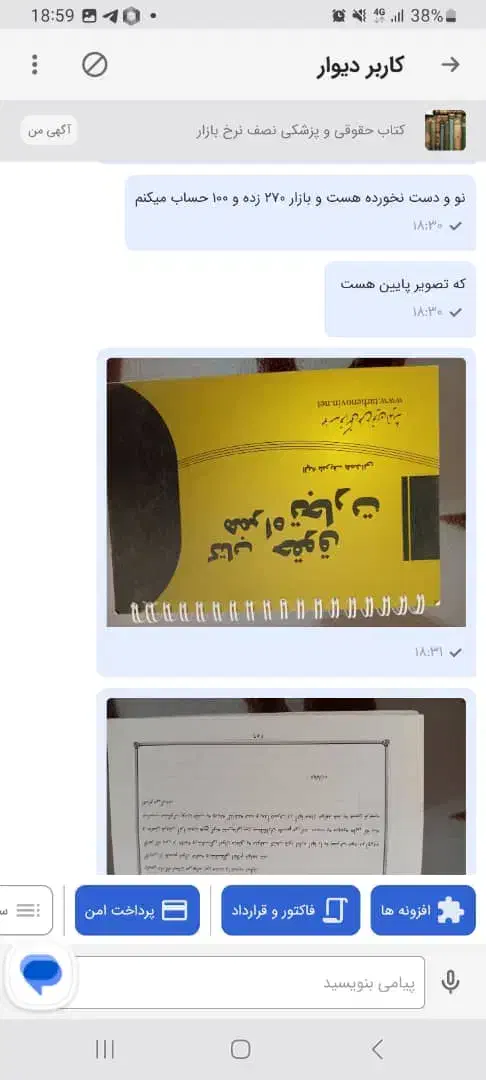Tap the puzzle piece add-ons icon
The width and height of the screenshot is (486, 1080).
(x=451, y=911)
